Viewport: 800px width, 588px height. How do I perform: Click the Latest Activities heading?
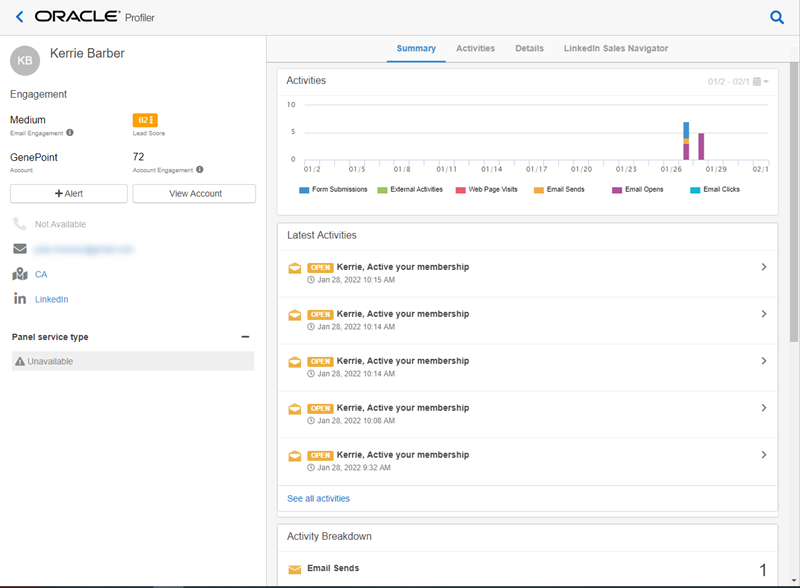(322, 235)
